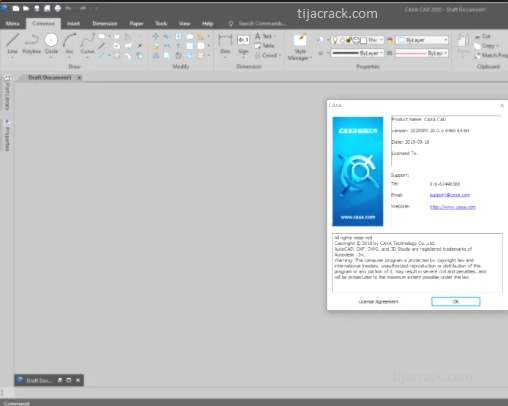The width and height of the screenshot is (508, 406).
Task: Switch to the Tools tab
Action: tap(161, 23)
